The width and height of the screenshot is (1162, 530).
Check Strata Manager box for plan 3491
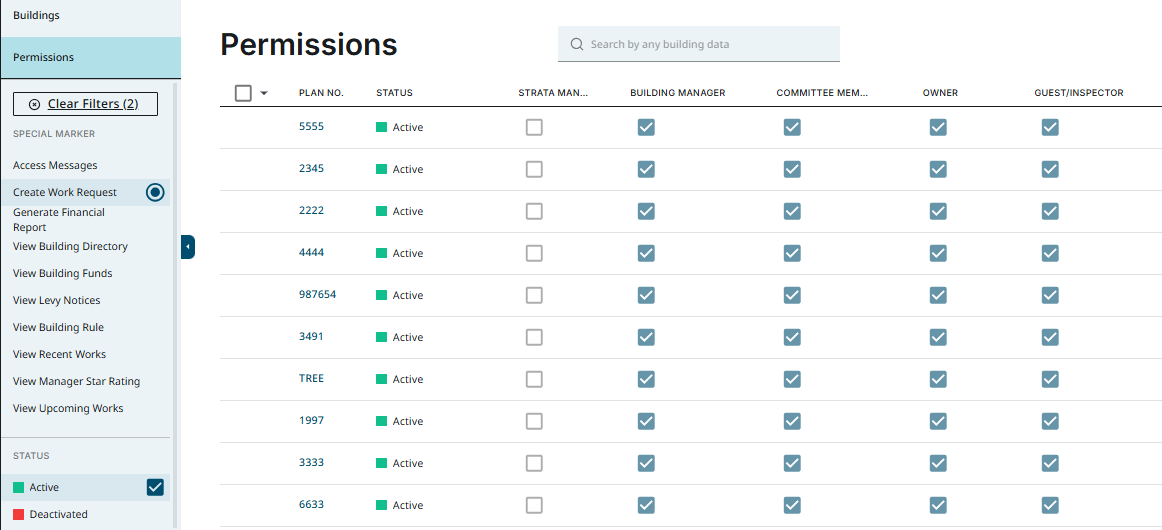pos(534,337)
